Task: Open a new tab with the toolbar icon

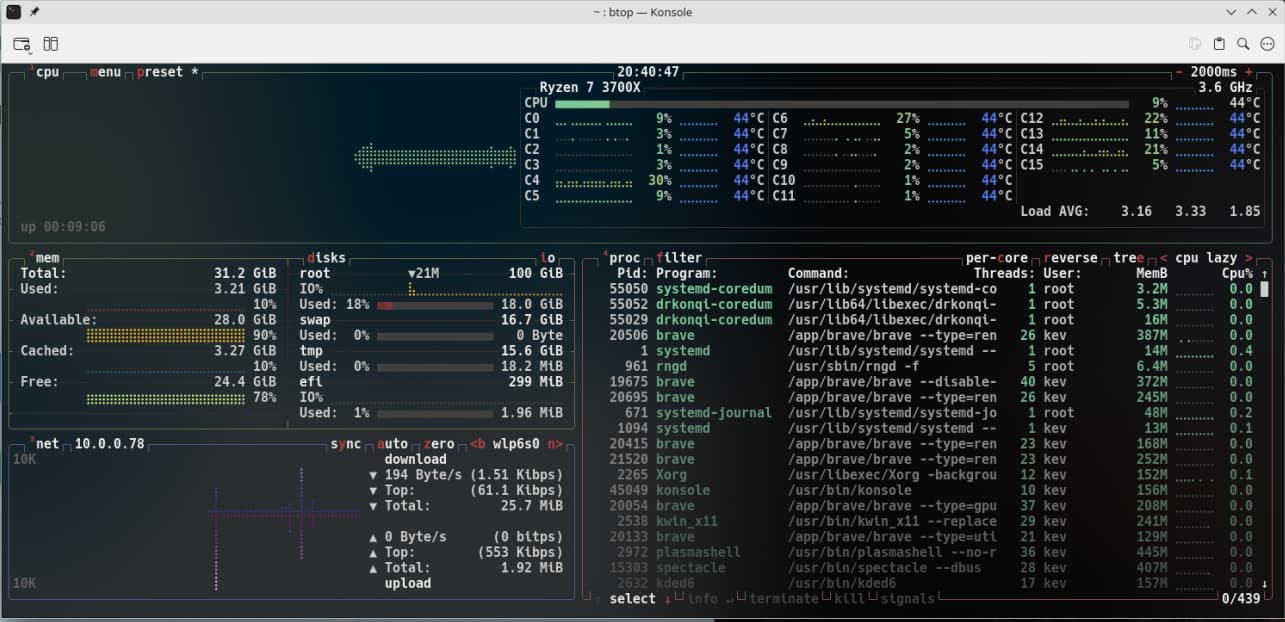Action: tap(22, 44)
